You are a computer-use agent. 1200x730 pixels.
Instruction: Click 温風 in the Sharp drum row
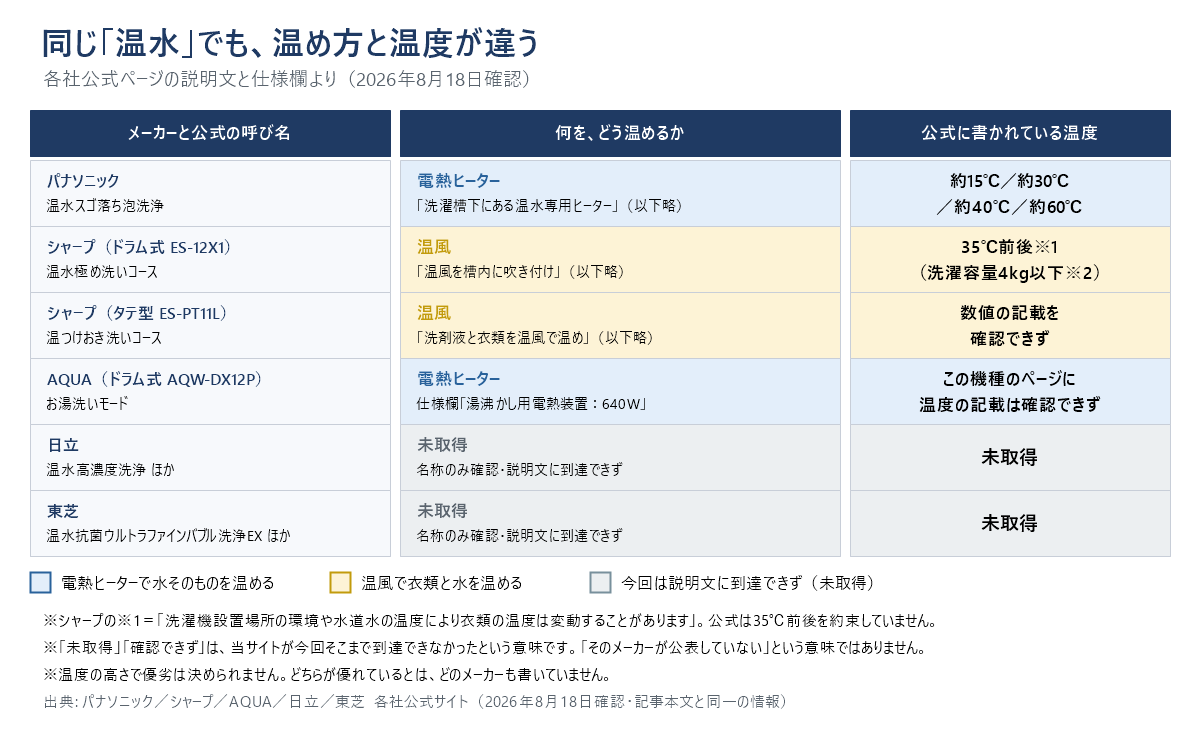pyautogui.click(x=433, y=247)
